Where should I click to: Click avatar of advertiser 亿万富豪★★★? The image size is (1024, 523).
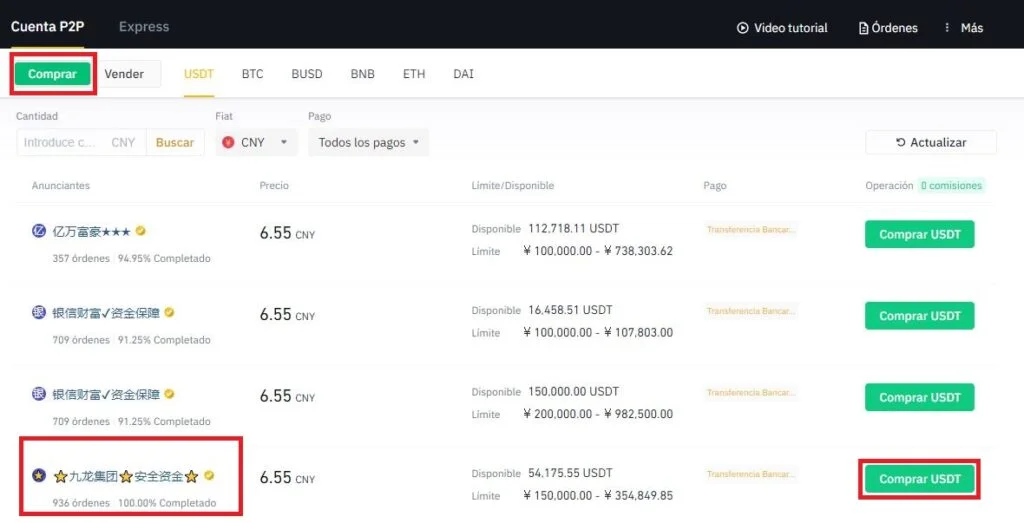pyautogui.click(x=39, y=230)
